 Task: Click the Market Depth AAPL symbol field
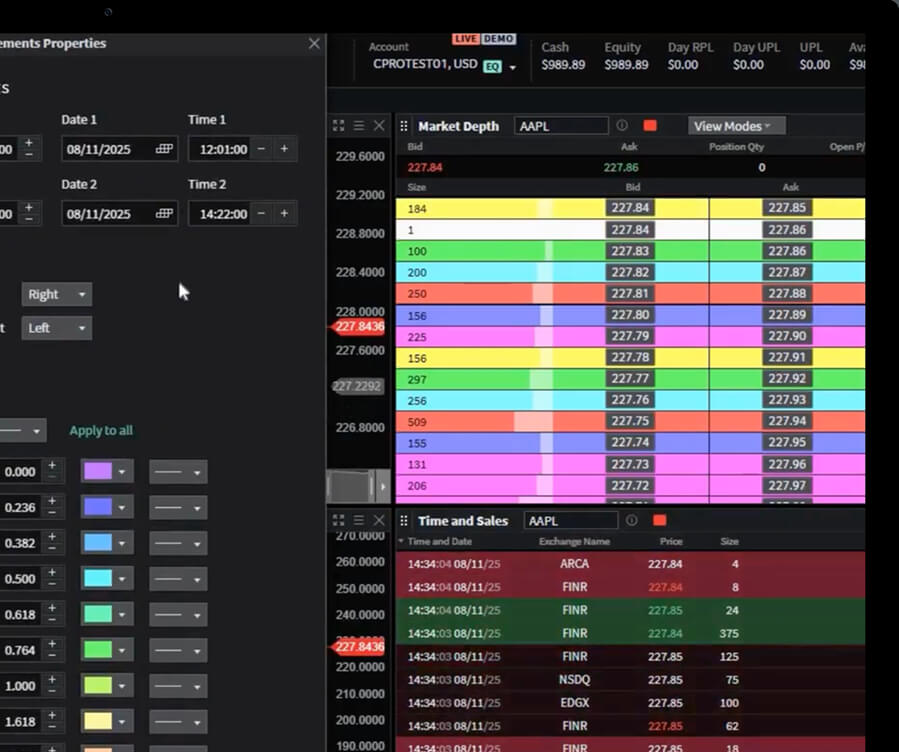560,126
